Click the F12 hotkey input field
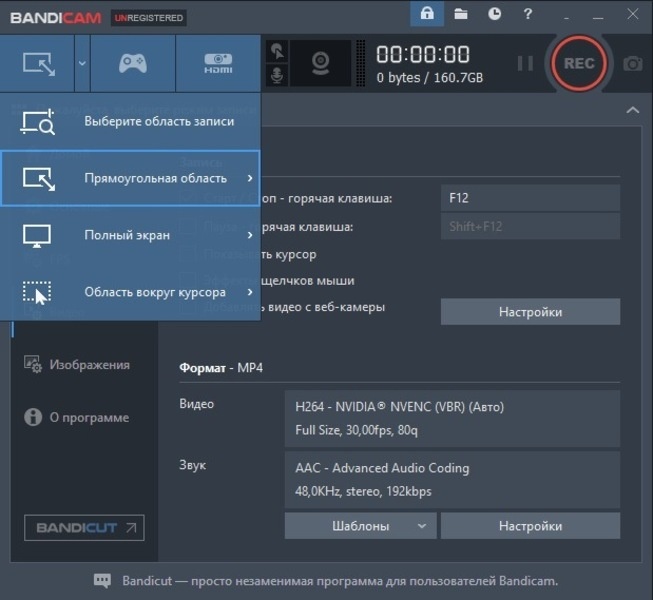The height and width of the screenshot is (600, 653). [530, 198]
